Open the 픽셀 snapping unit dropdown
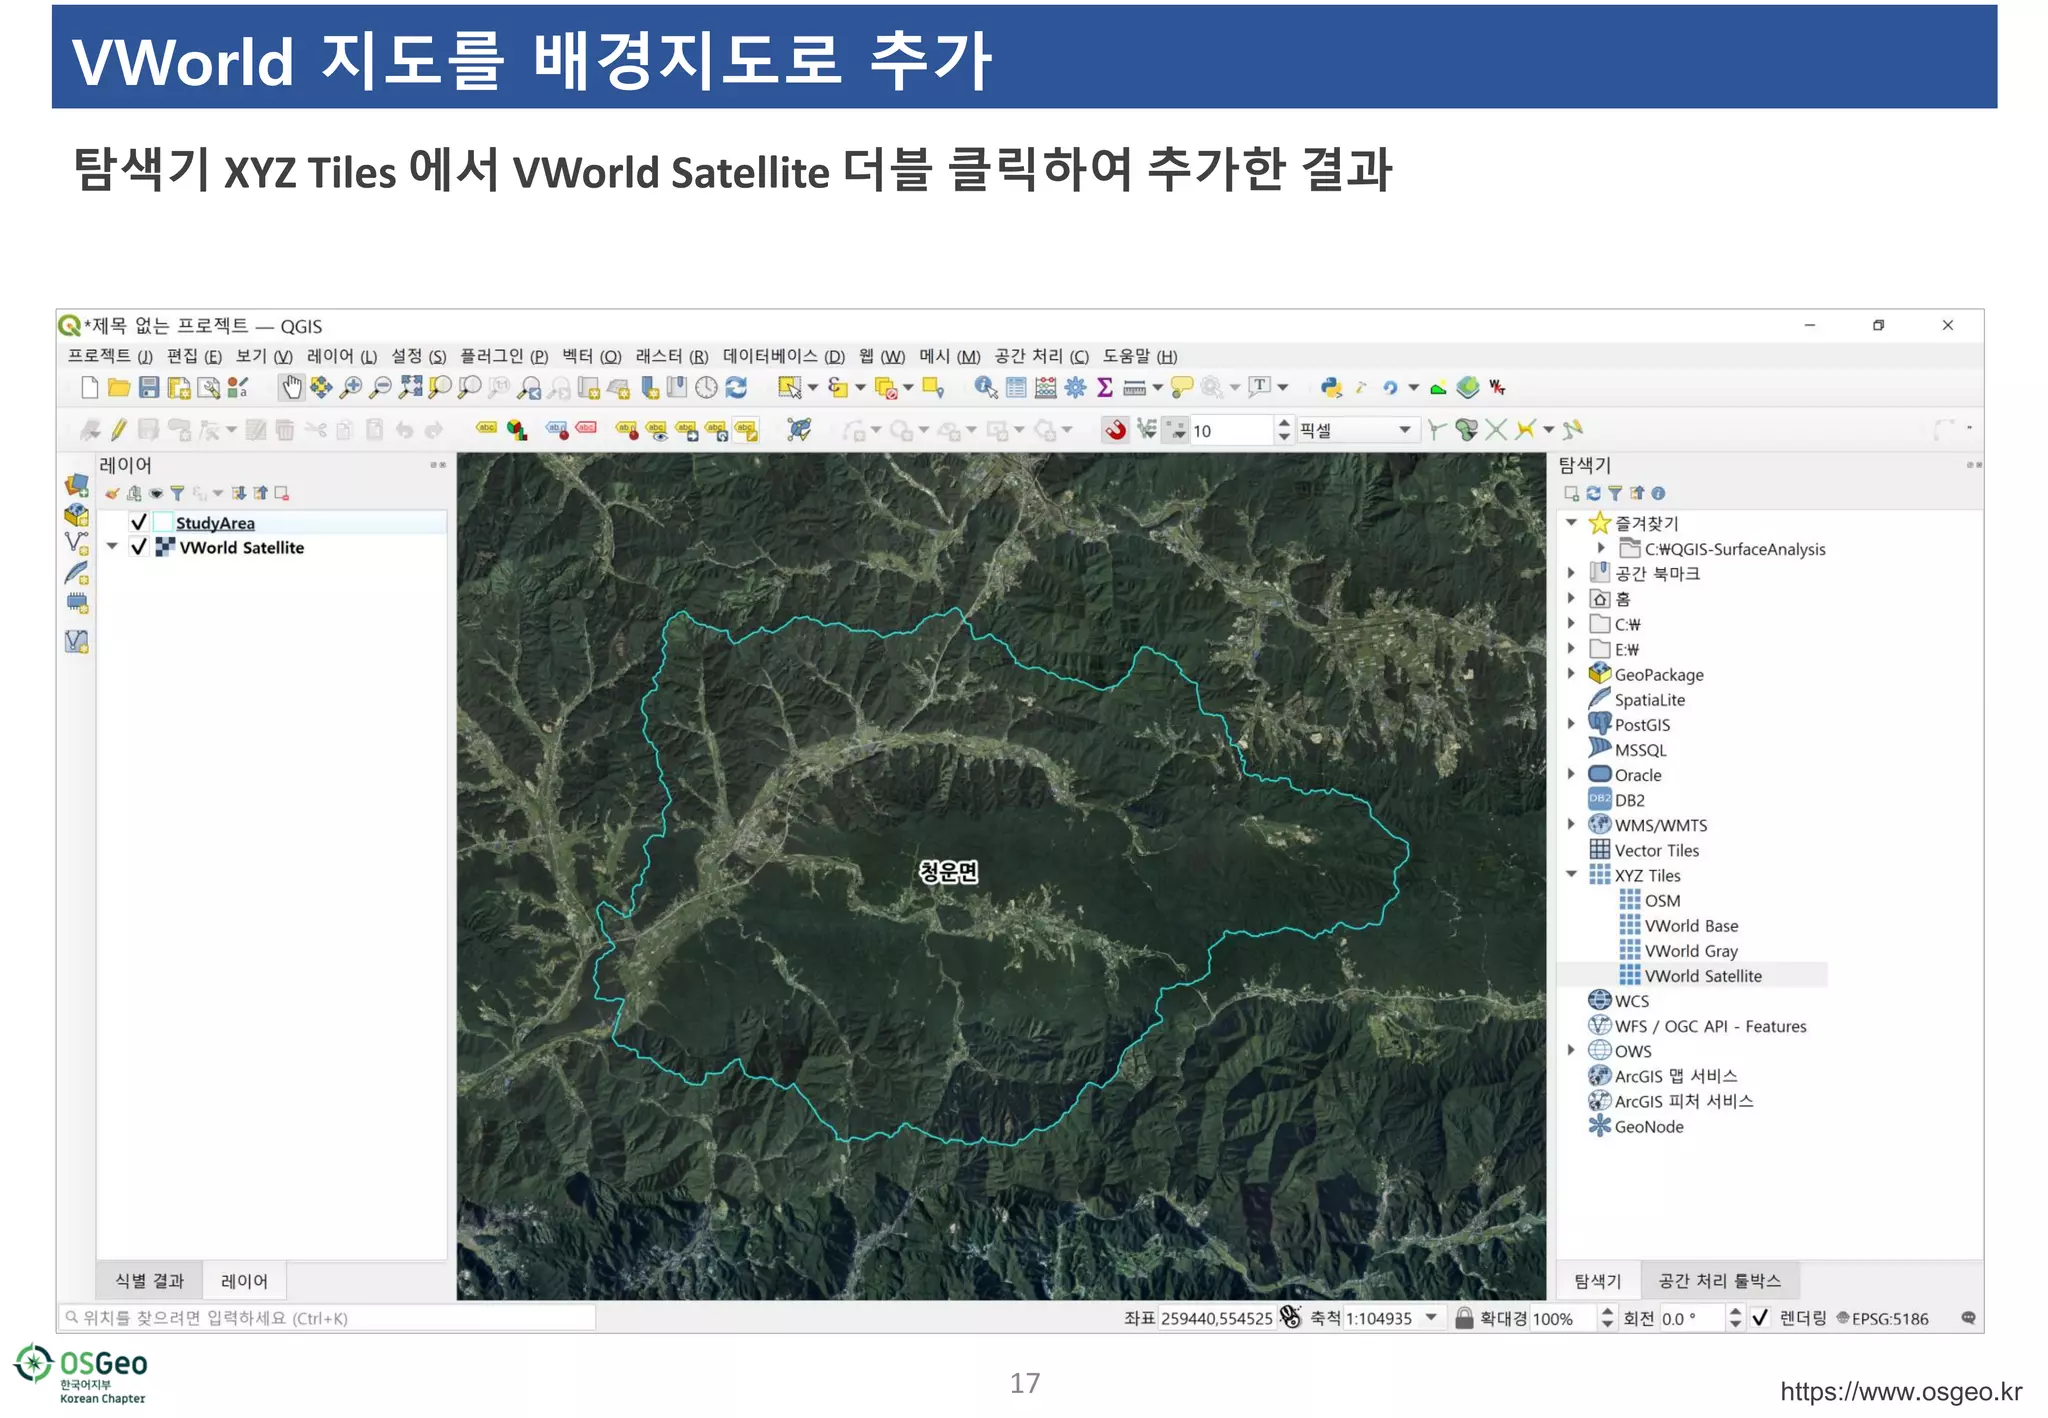The height and width of the screenshot is (1418, 2048). [x=1358, y=430]
